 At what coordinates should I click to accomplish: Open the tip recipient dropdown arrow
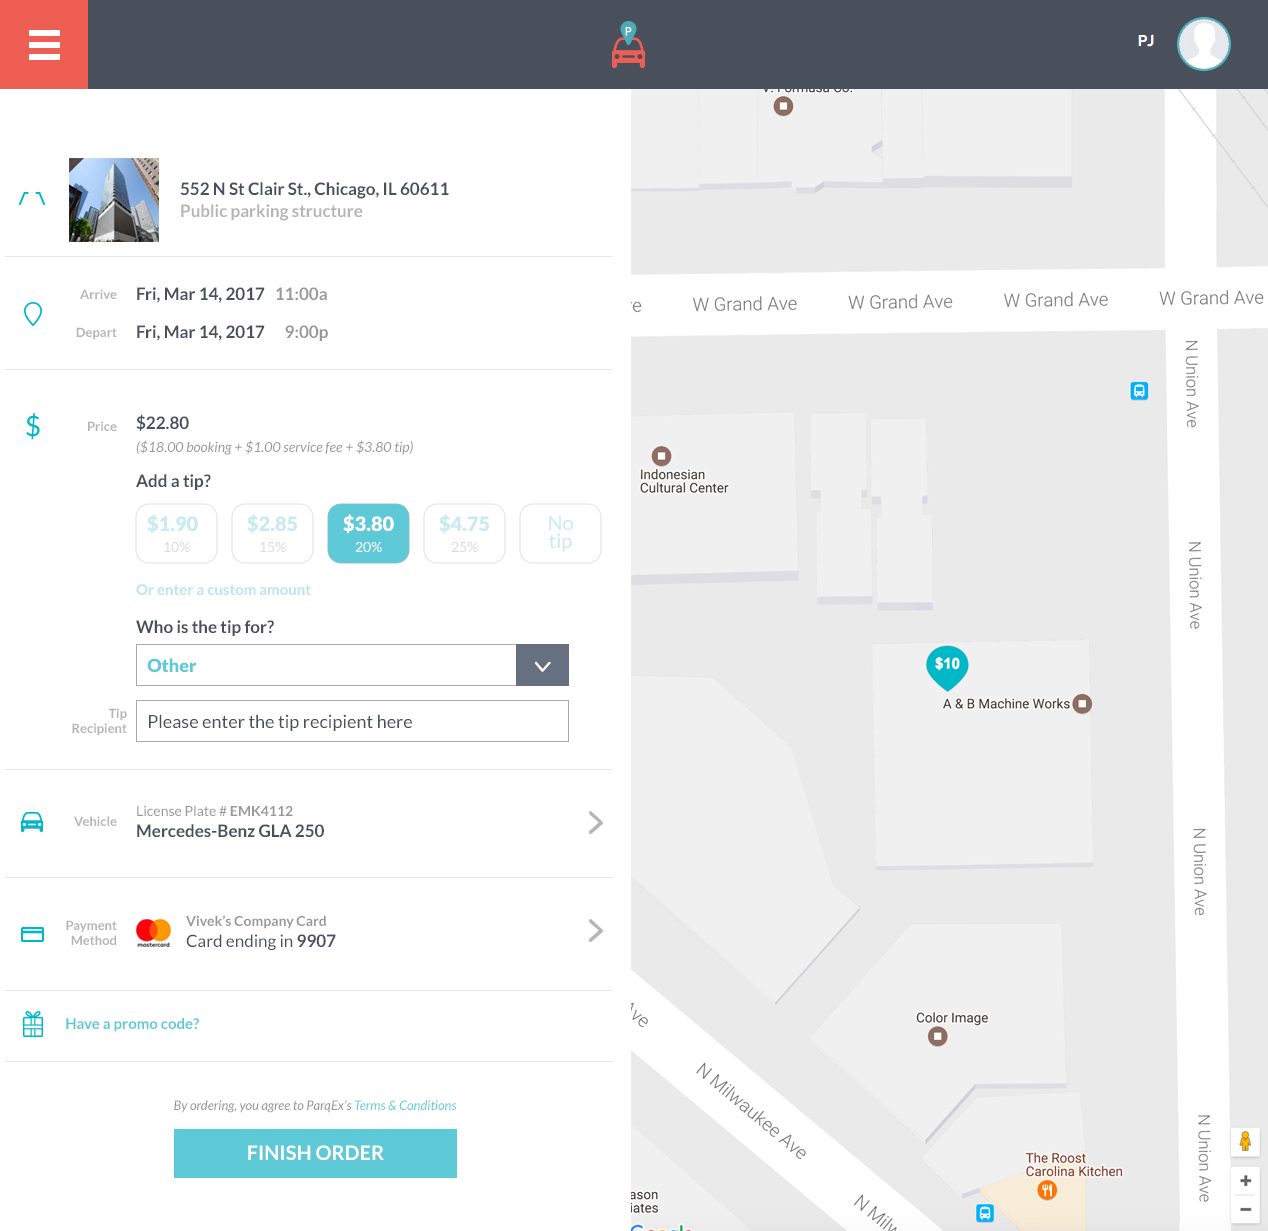coord(542,666)
